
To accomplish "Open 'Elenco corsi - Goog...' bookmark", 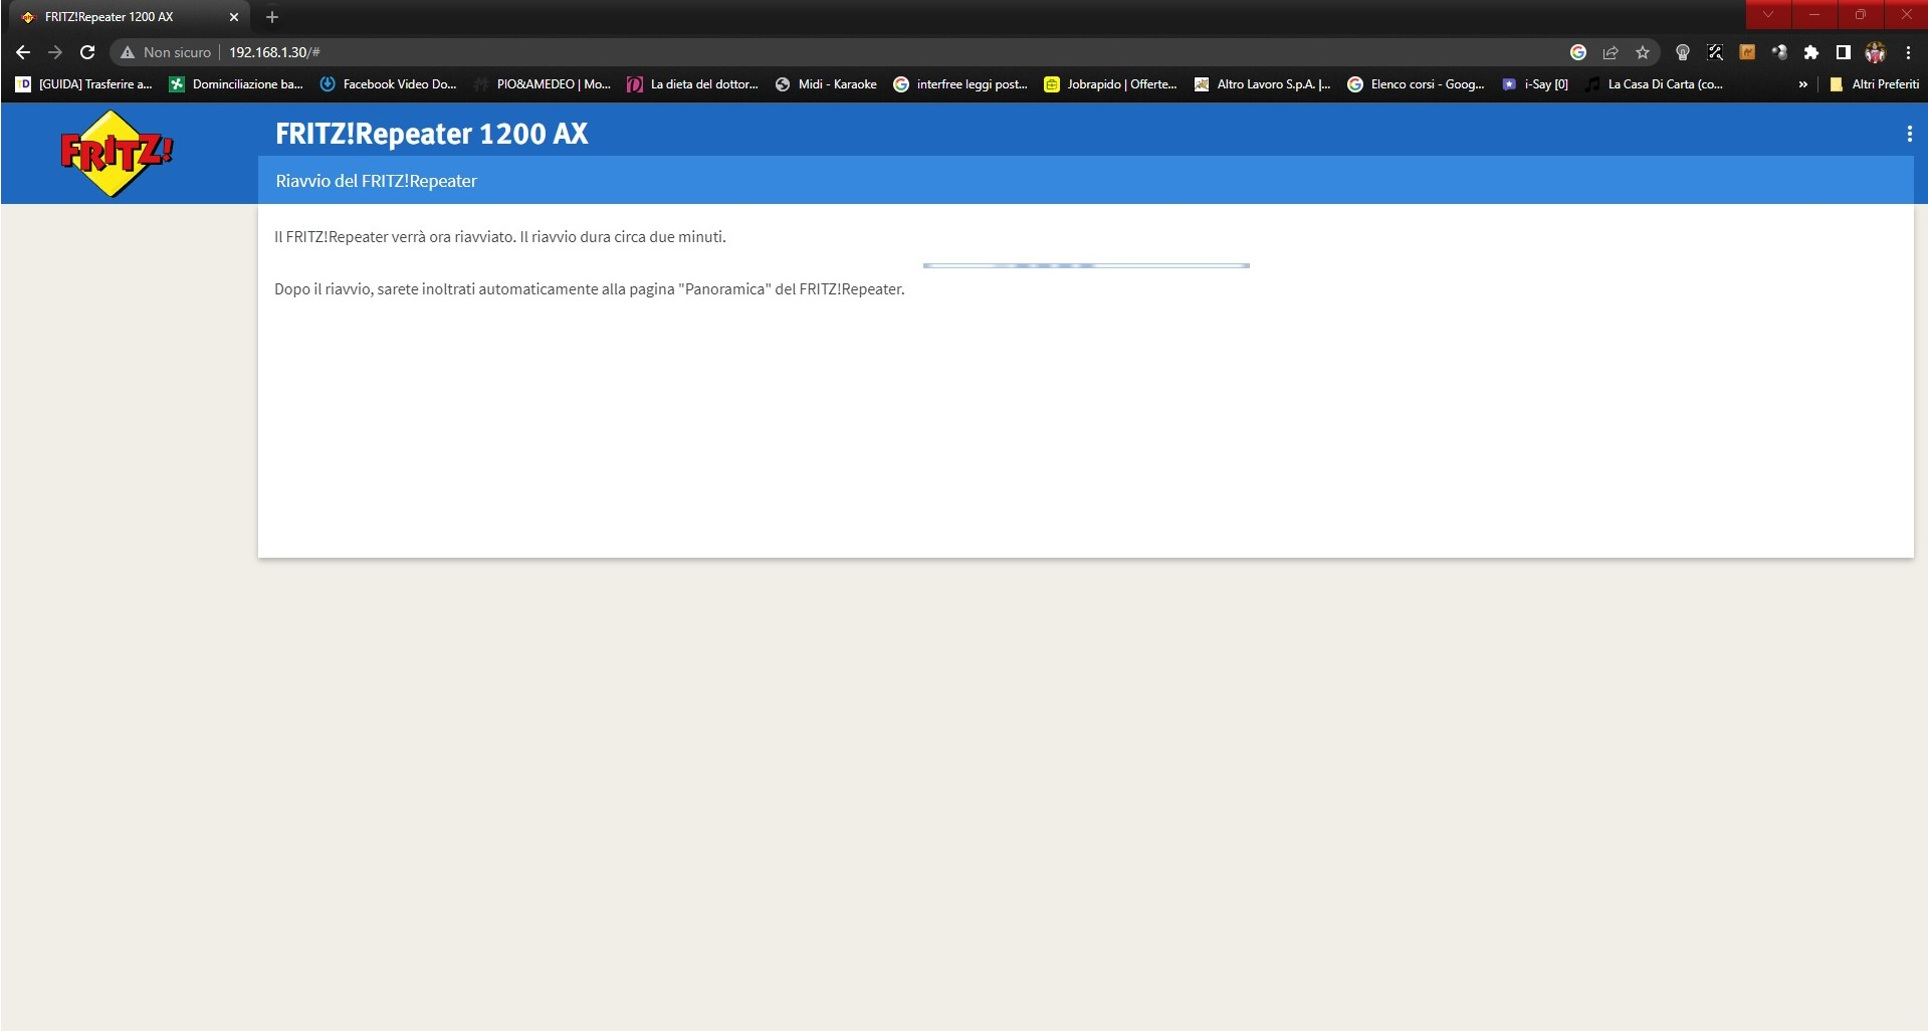I will [x=1416, y=84].
